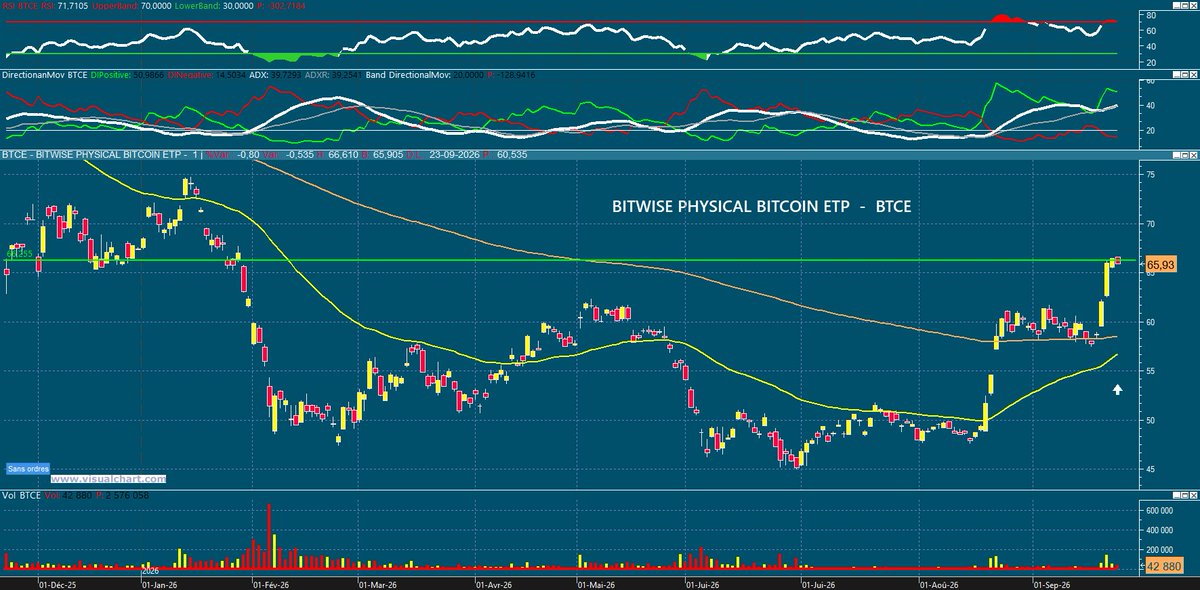Click the chart annotation 'BITWISE PHYSICAL BITCOIN ETP - BTCE'
The width and height of the screenshot is (1200, 590).
coord(763,207)
